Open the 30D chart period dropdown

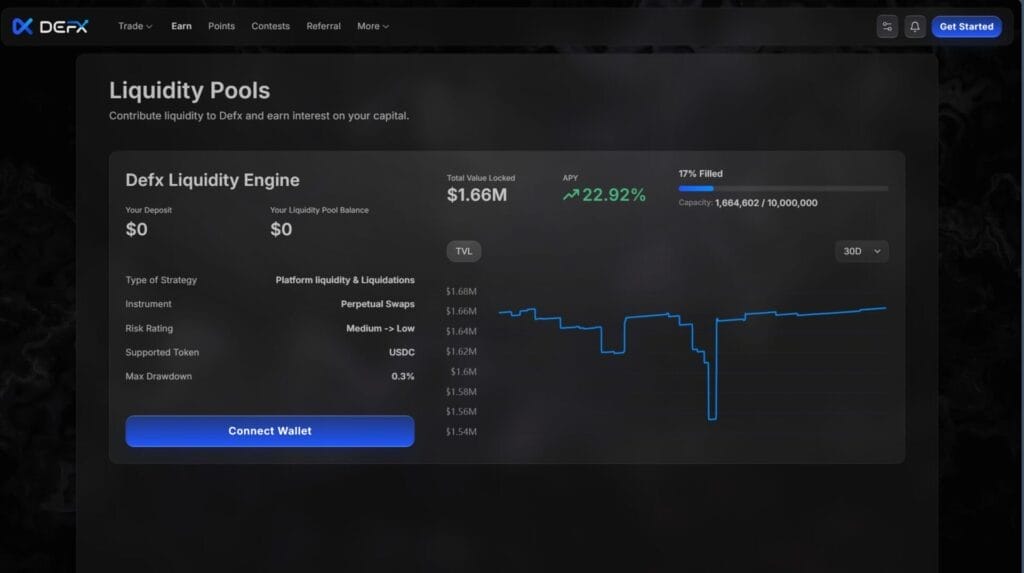(x=861, y=251)
